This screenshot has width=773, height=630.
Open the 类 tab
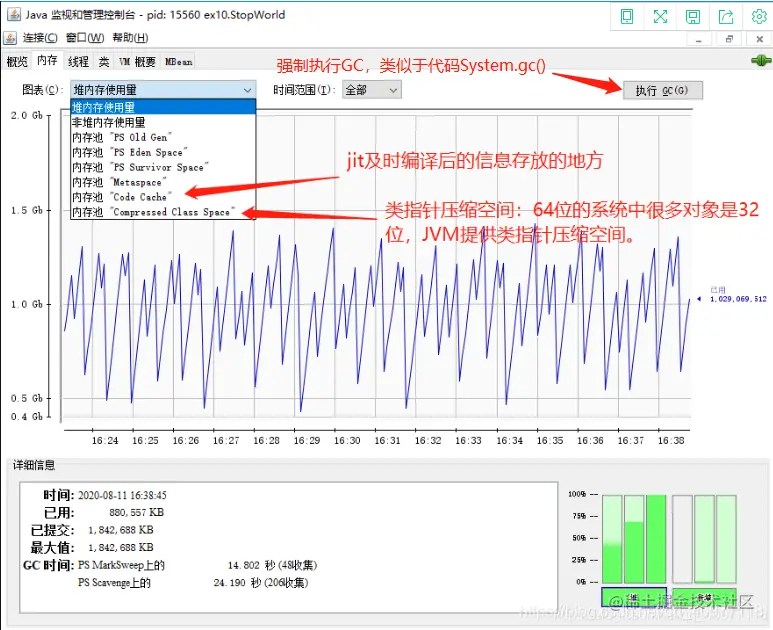[x=104, y=62]
